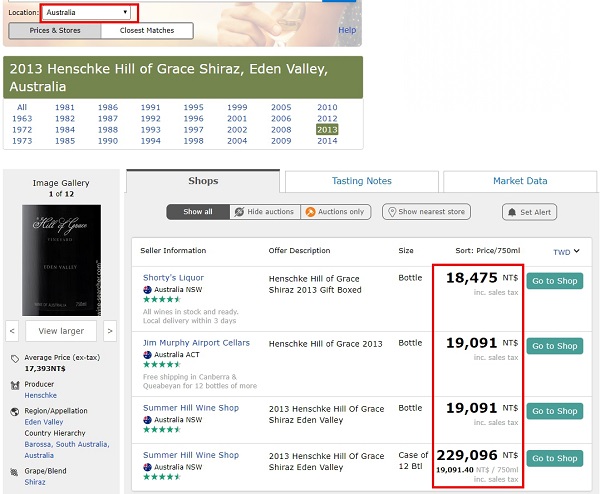The height and width of the screenshot is (494, 600).
Task: Open Shiraz grape link
Action: (35, 482)
